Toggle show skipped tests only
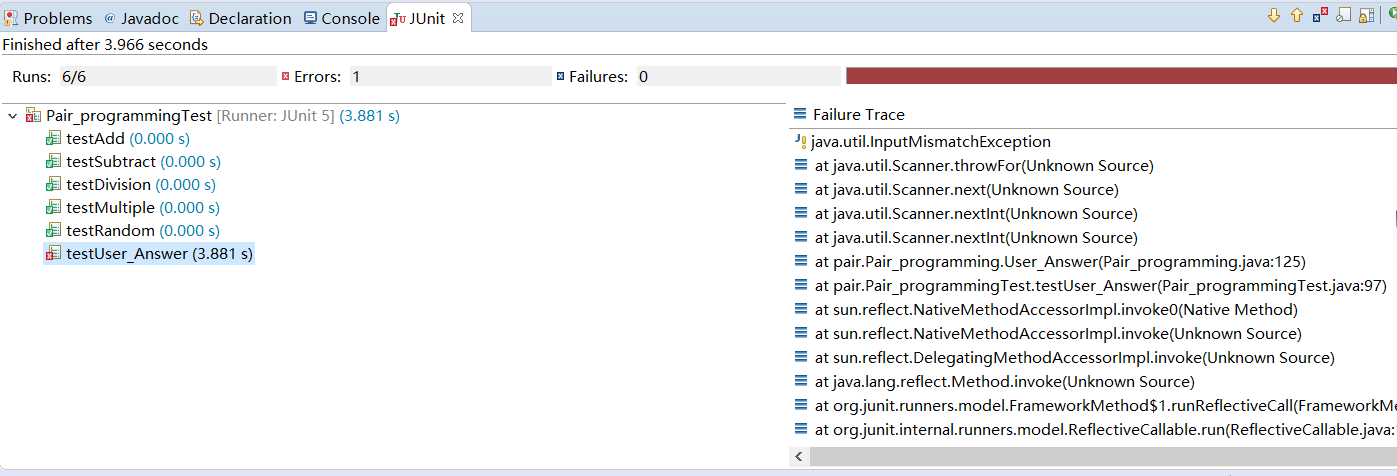 pos(1344,15)
